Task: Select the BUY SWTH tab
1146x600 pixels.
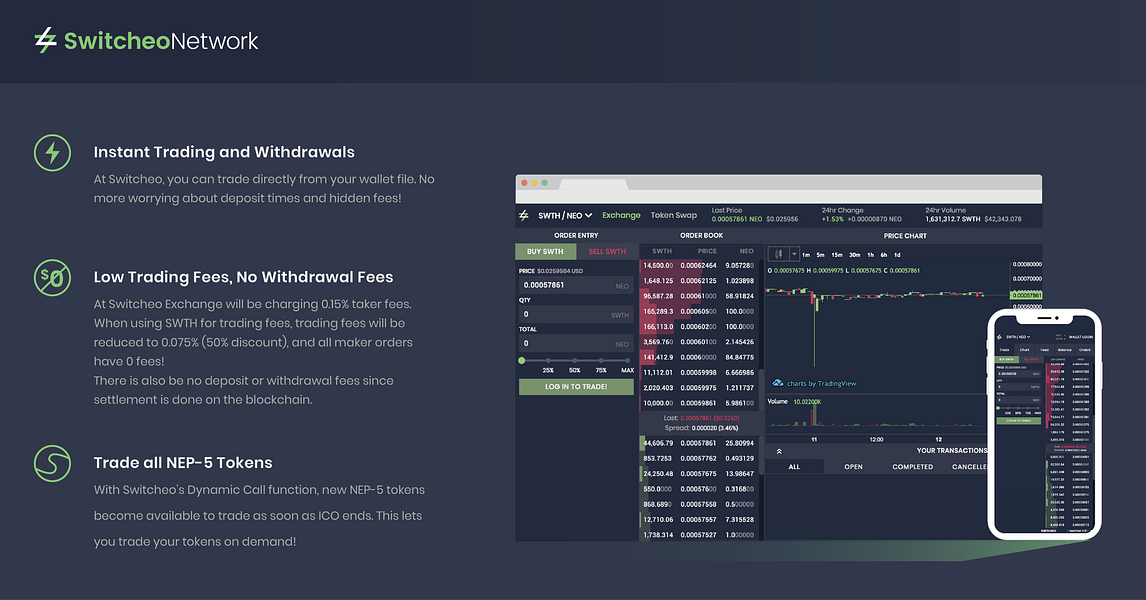Action: tap(545, 251)
